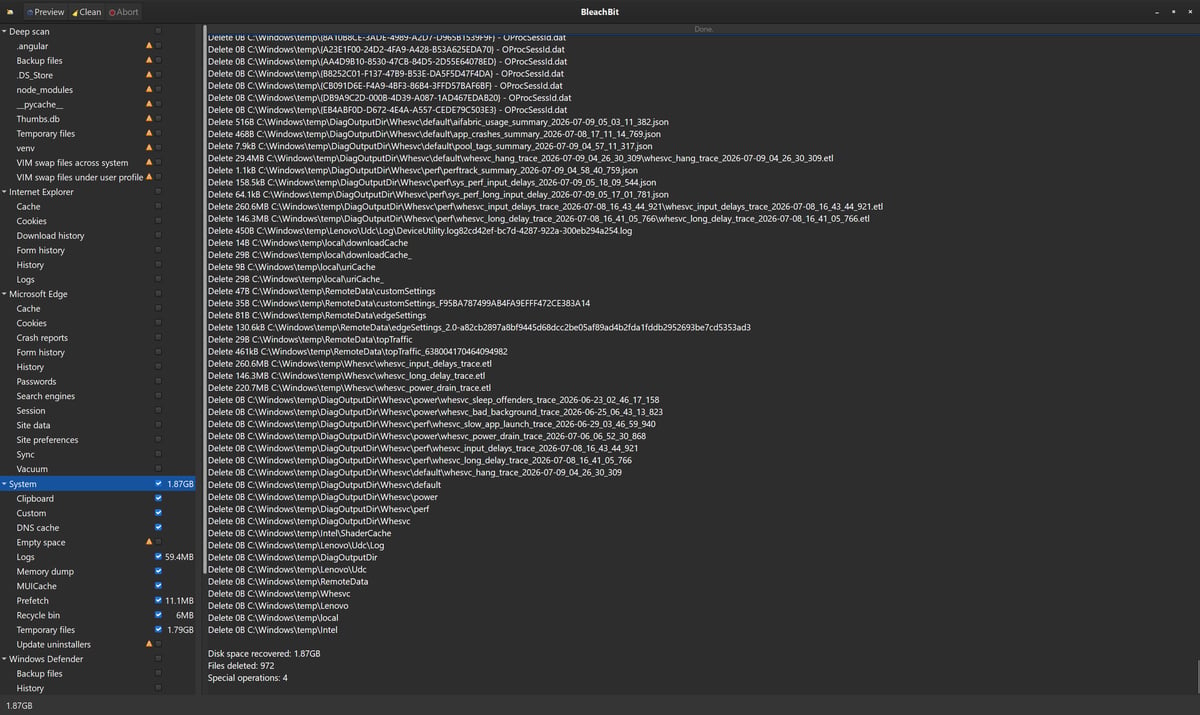
Task: Disable the Recycle bin checkbox
Action: pos(158,615)
